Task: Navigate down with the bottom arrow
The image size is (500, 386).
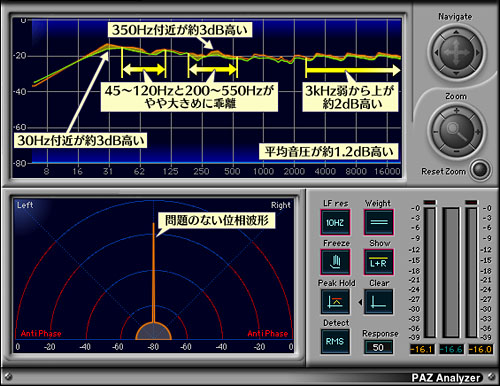Action: tap(456, 74)
